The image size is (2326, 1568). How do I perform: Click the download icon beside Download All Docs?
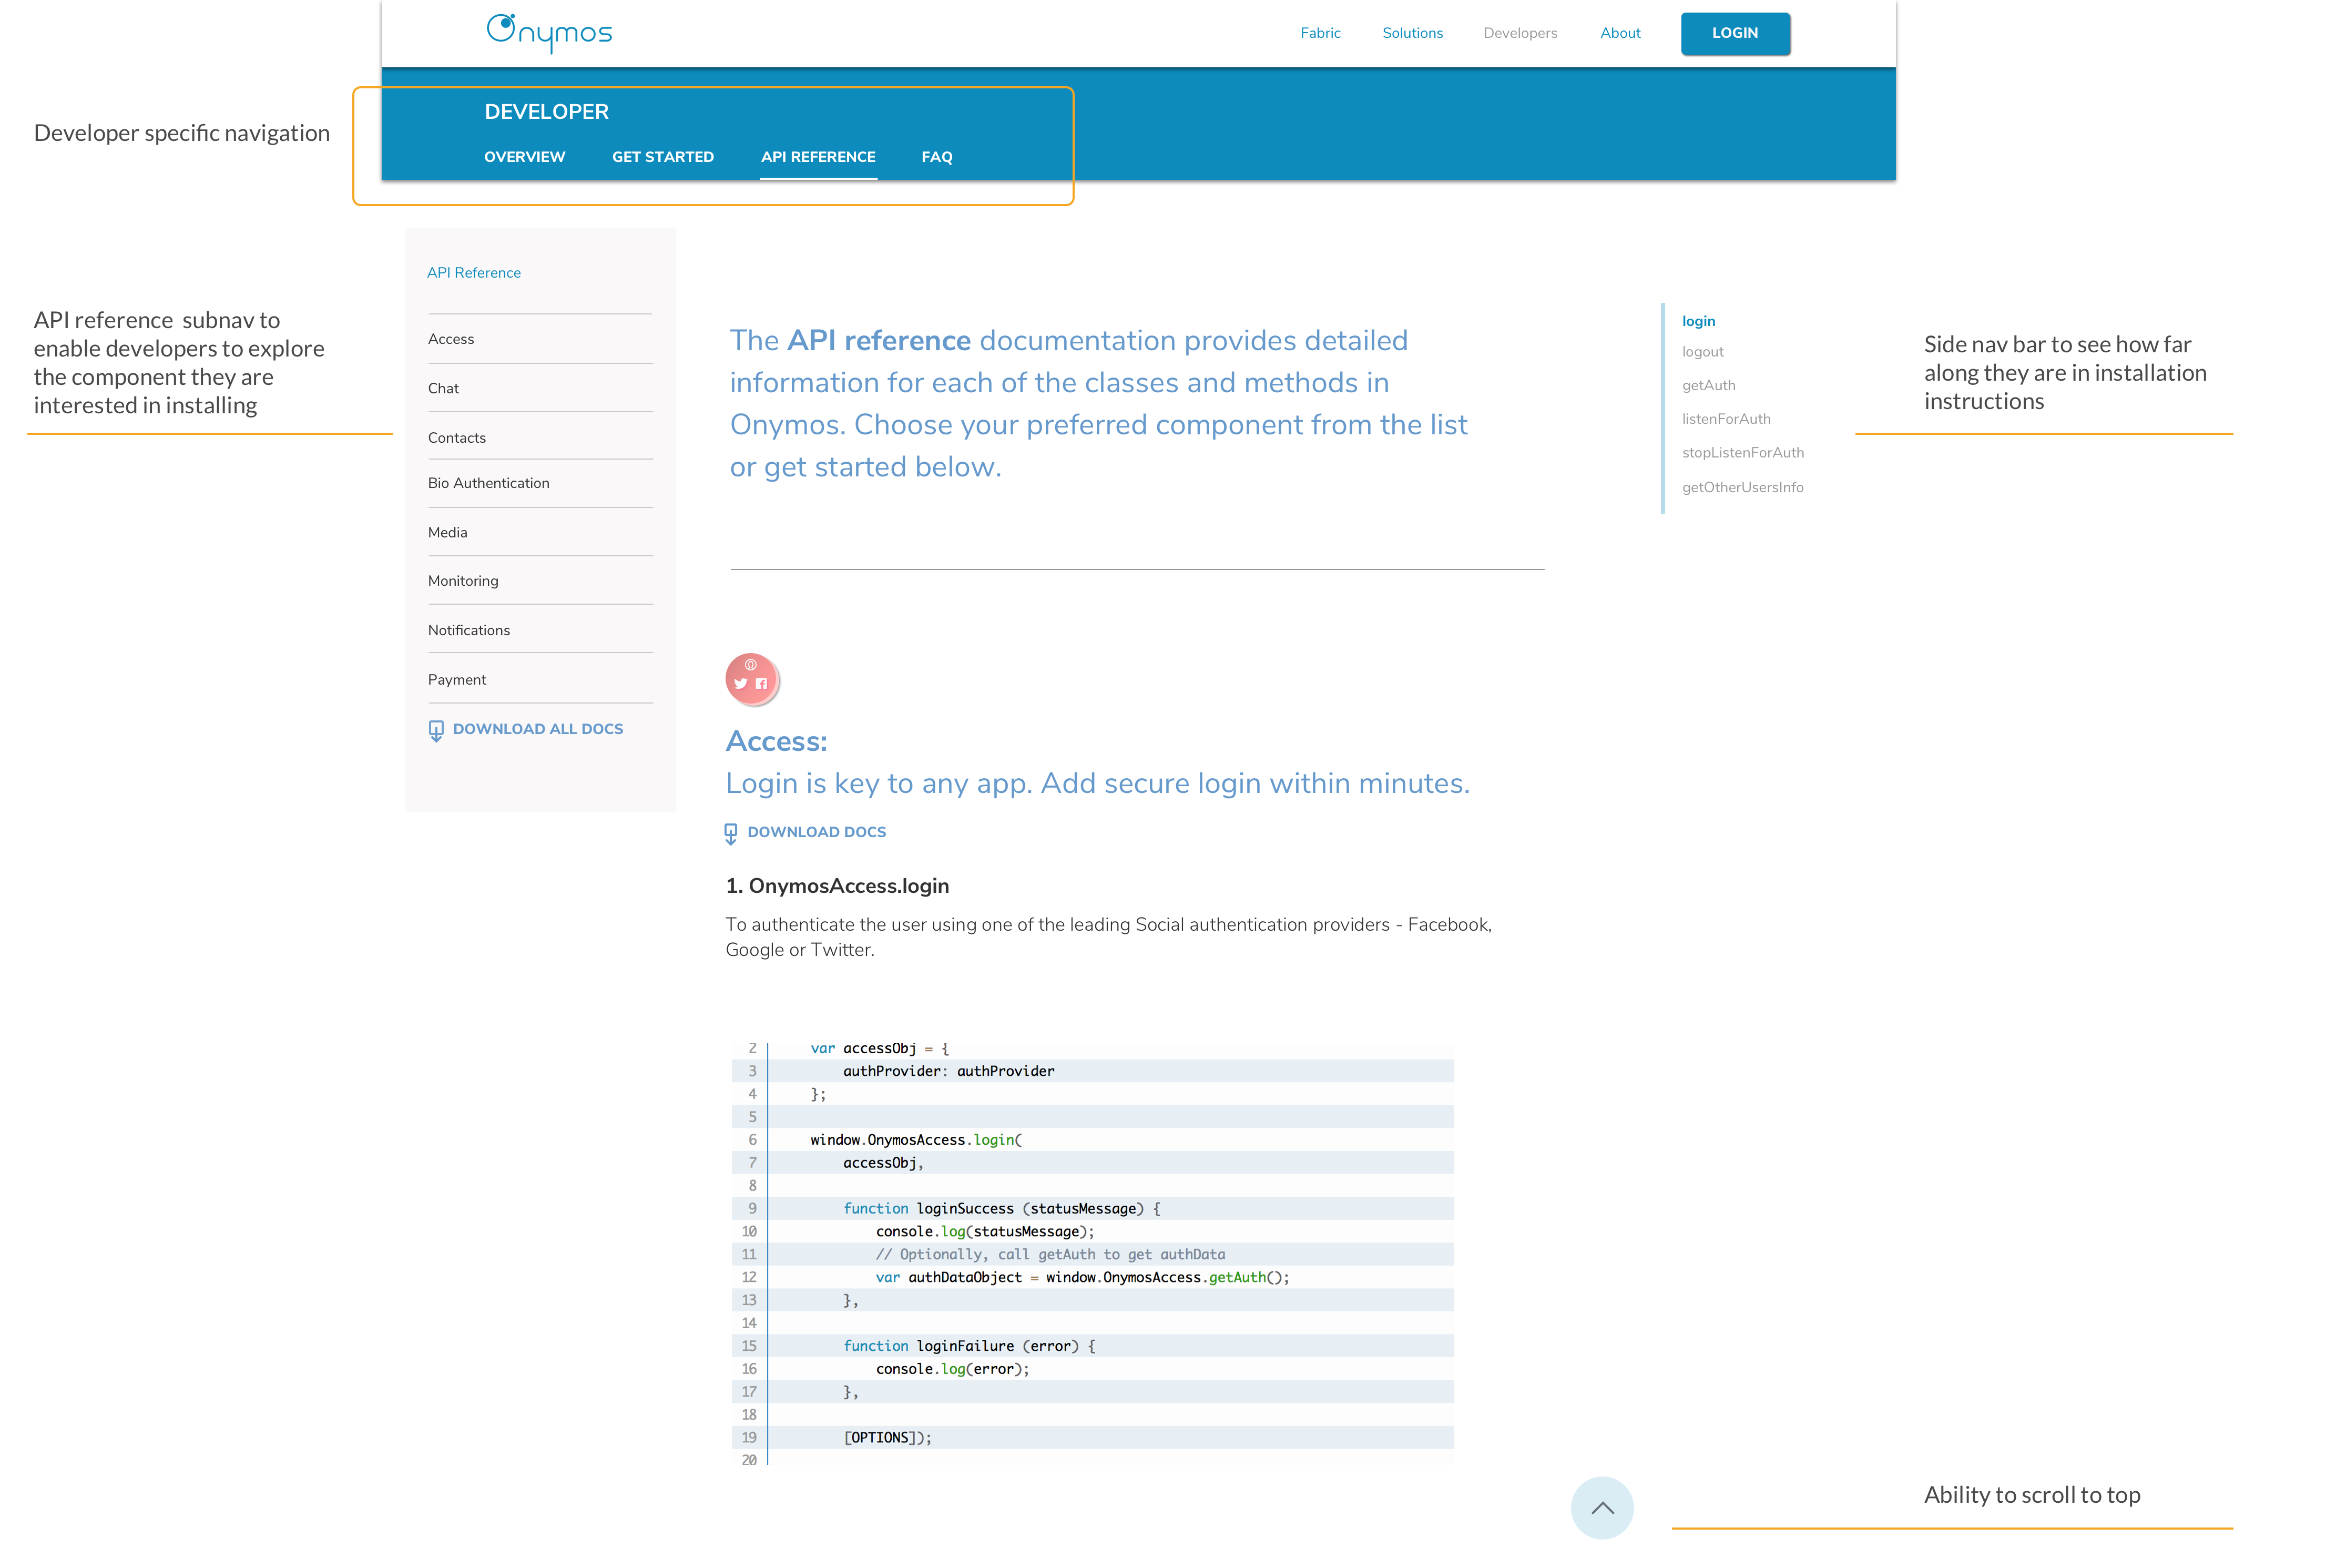436,731
